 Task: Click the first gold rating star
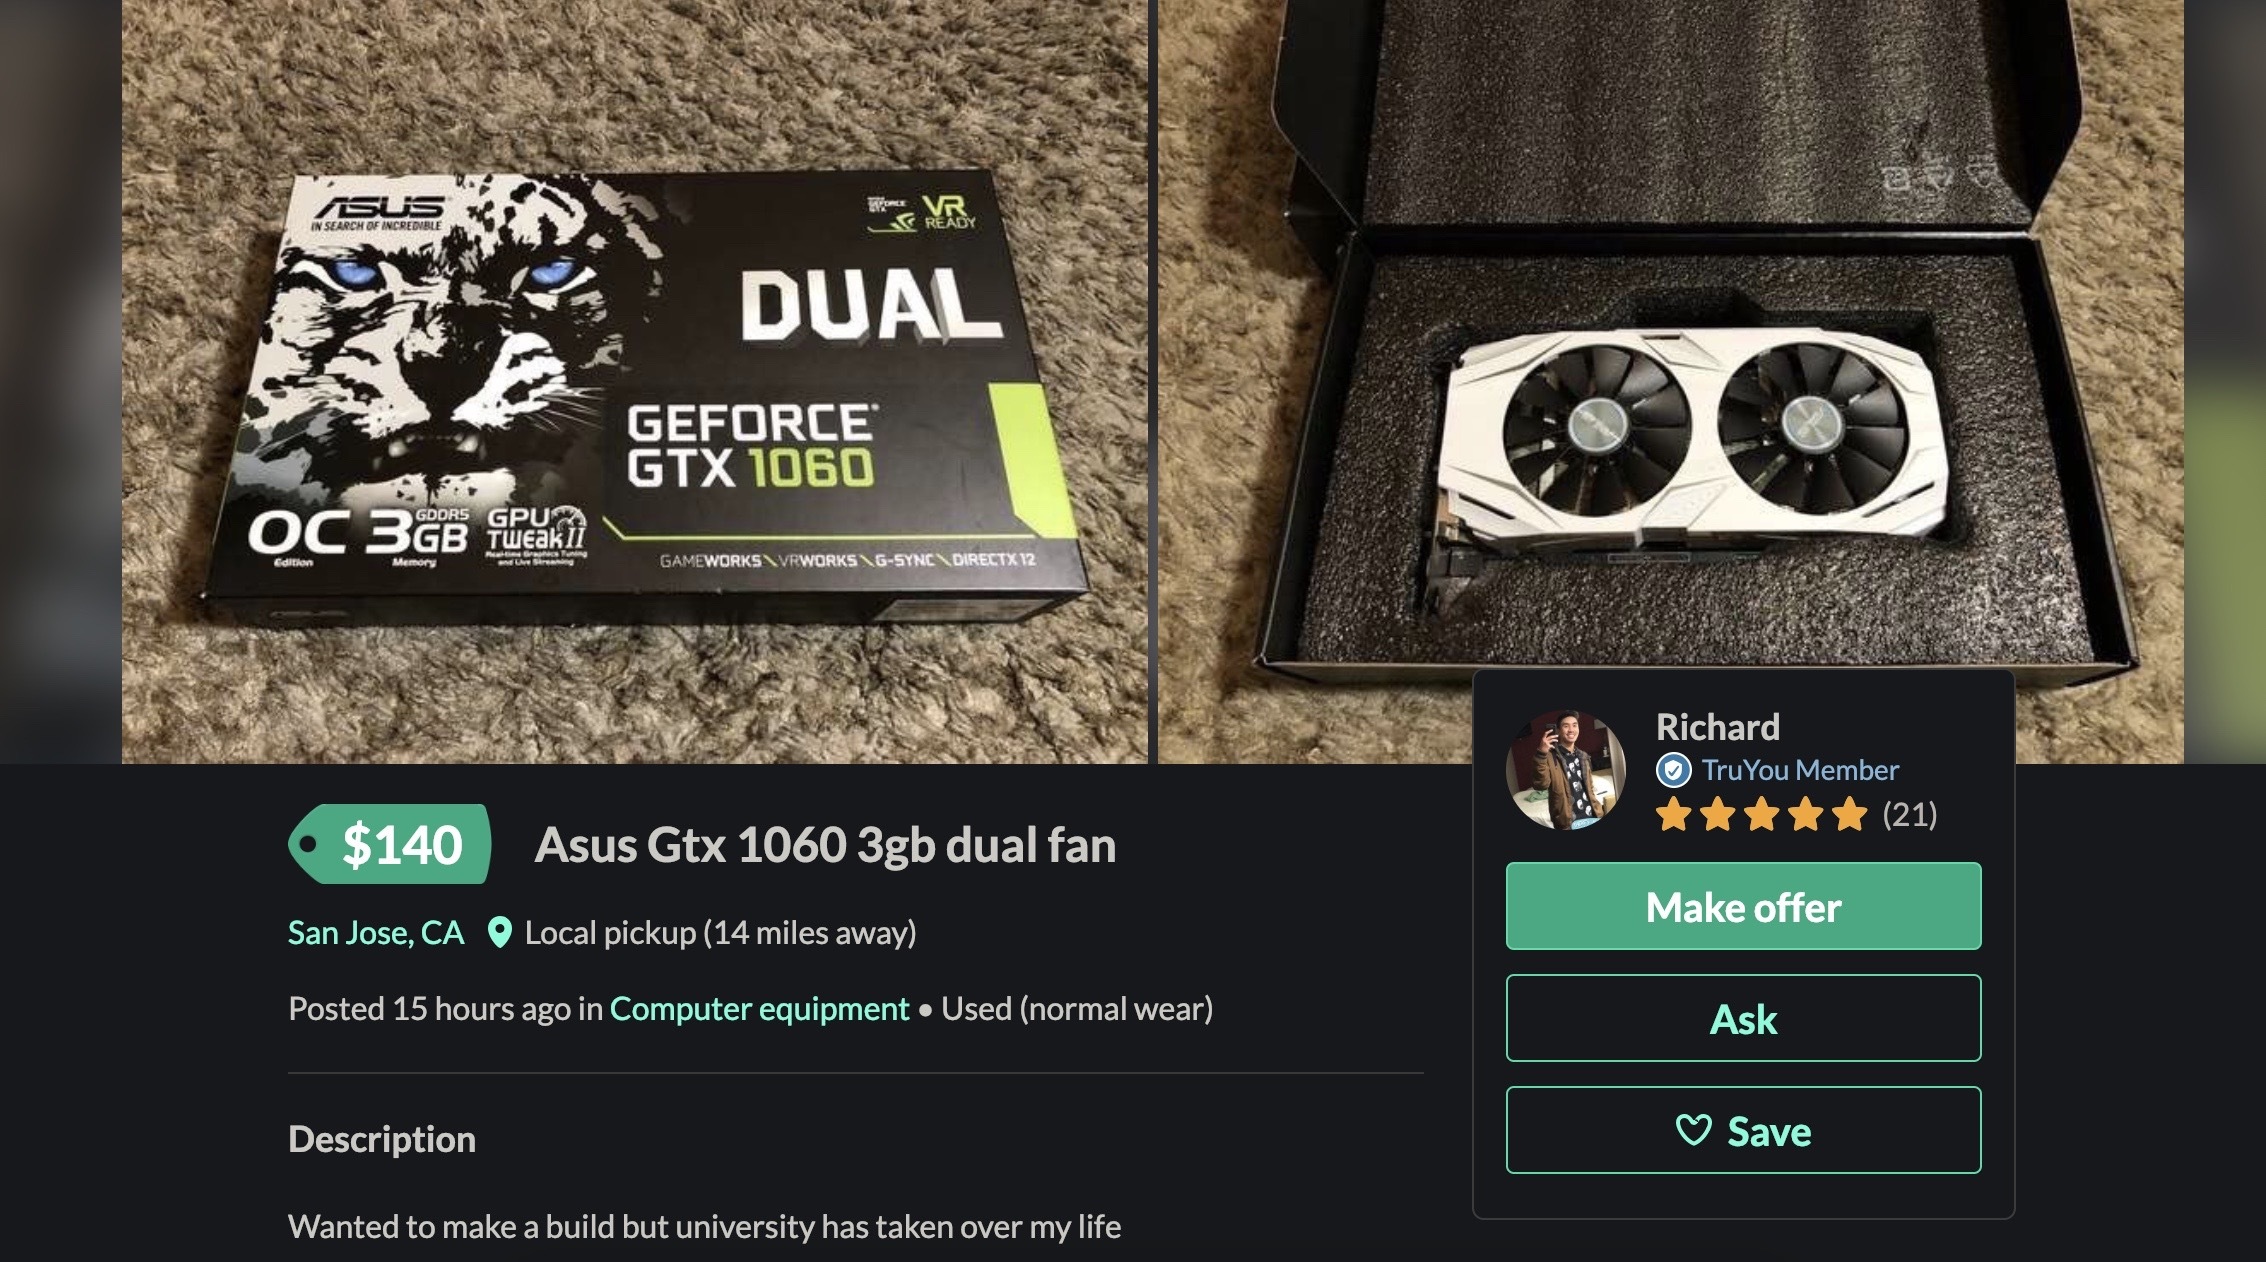point(1673,815)
